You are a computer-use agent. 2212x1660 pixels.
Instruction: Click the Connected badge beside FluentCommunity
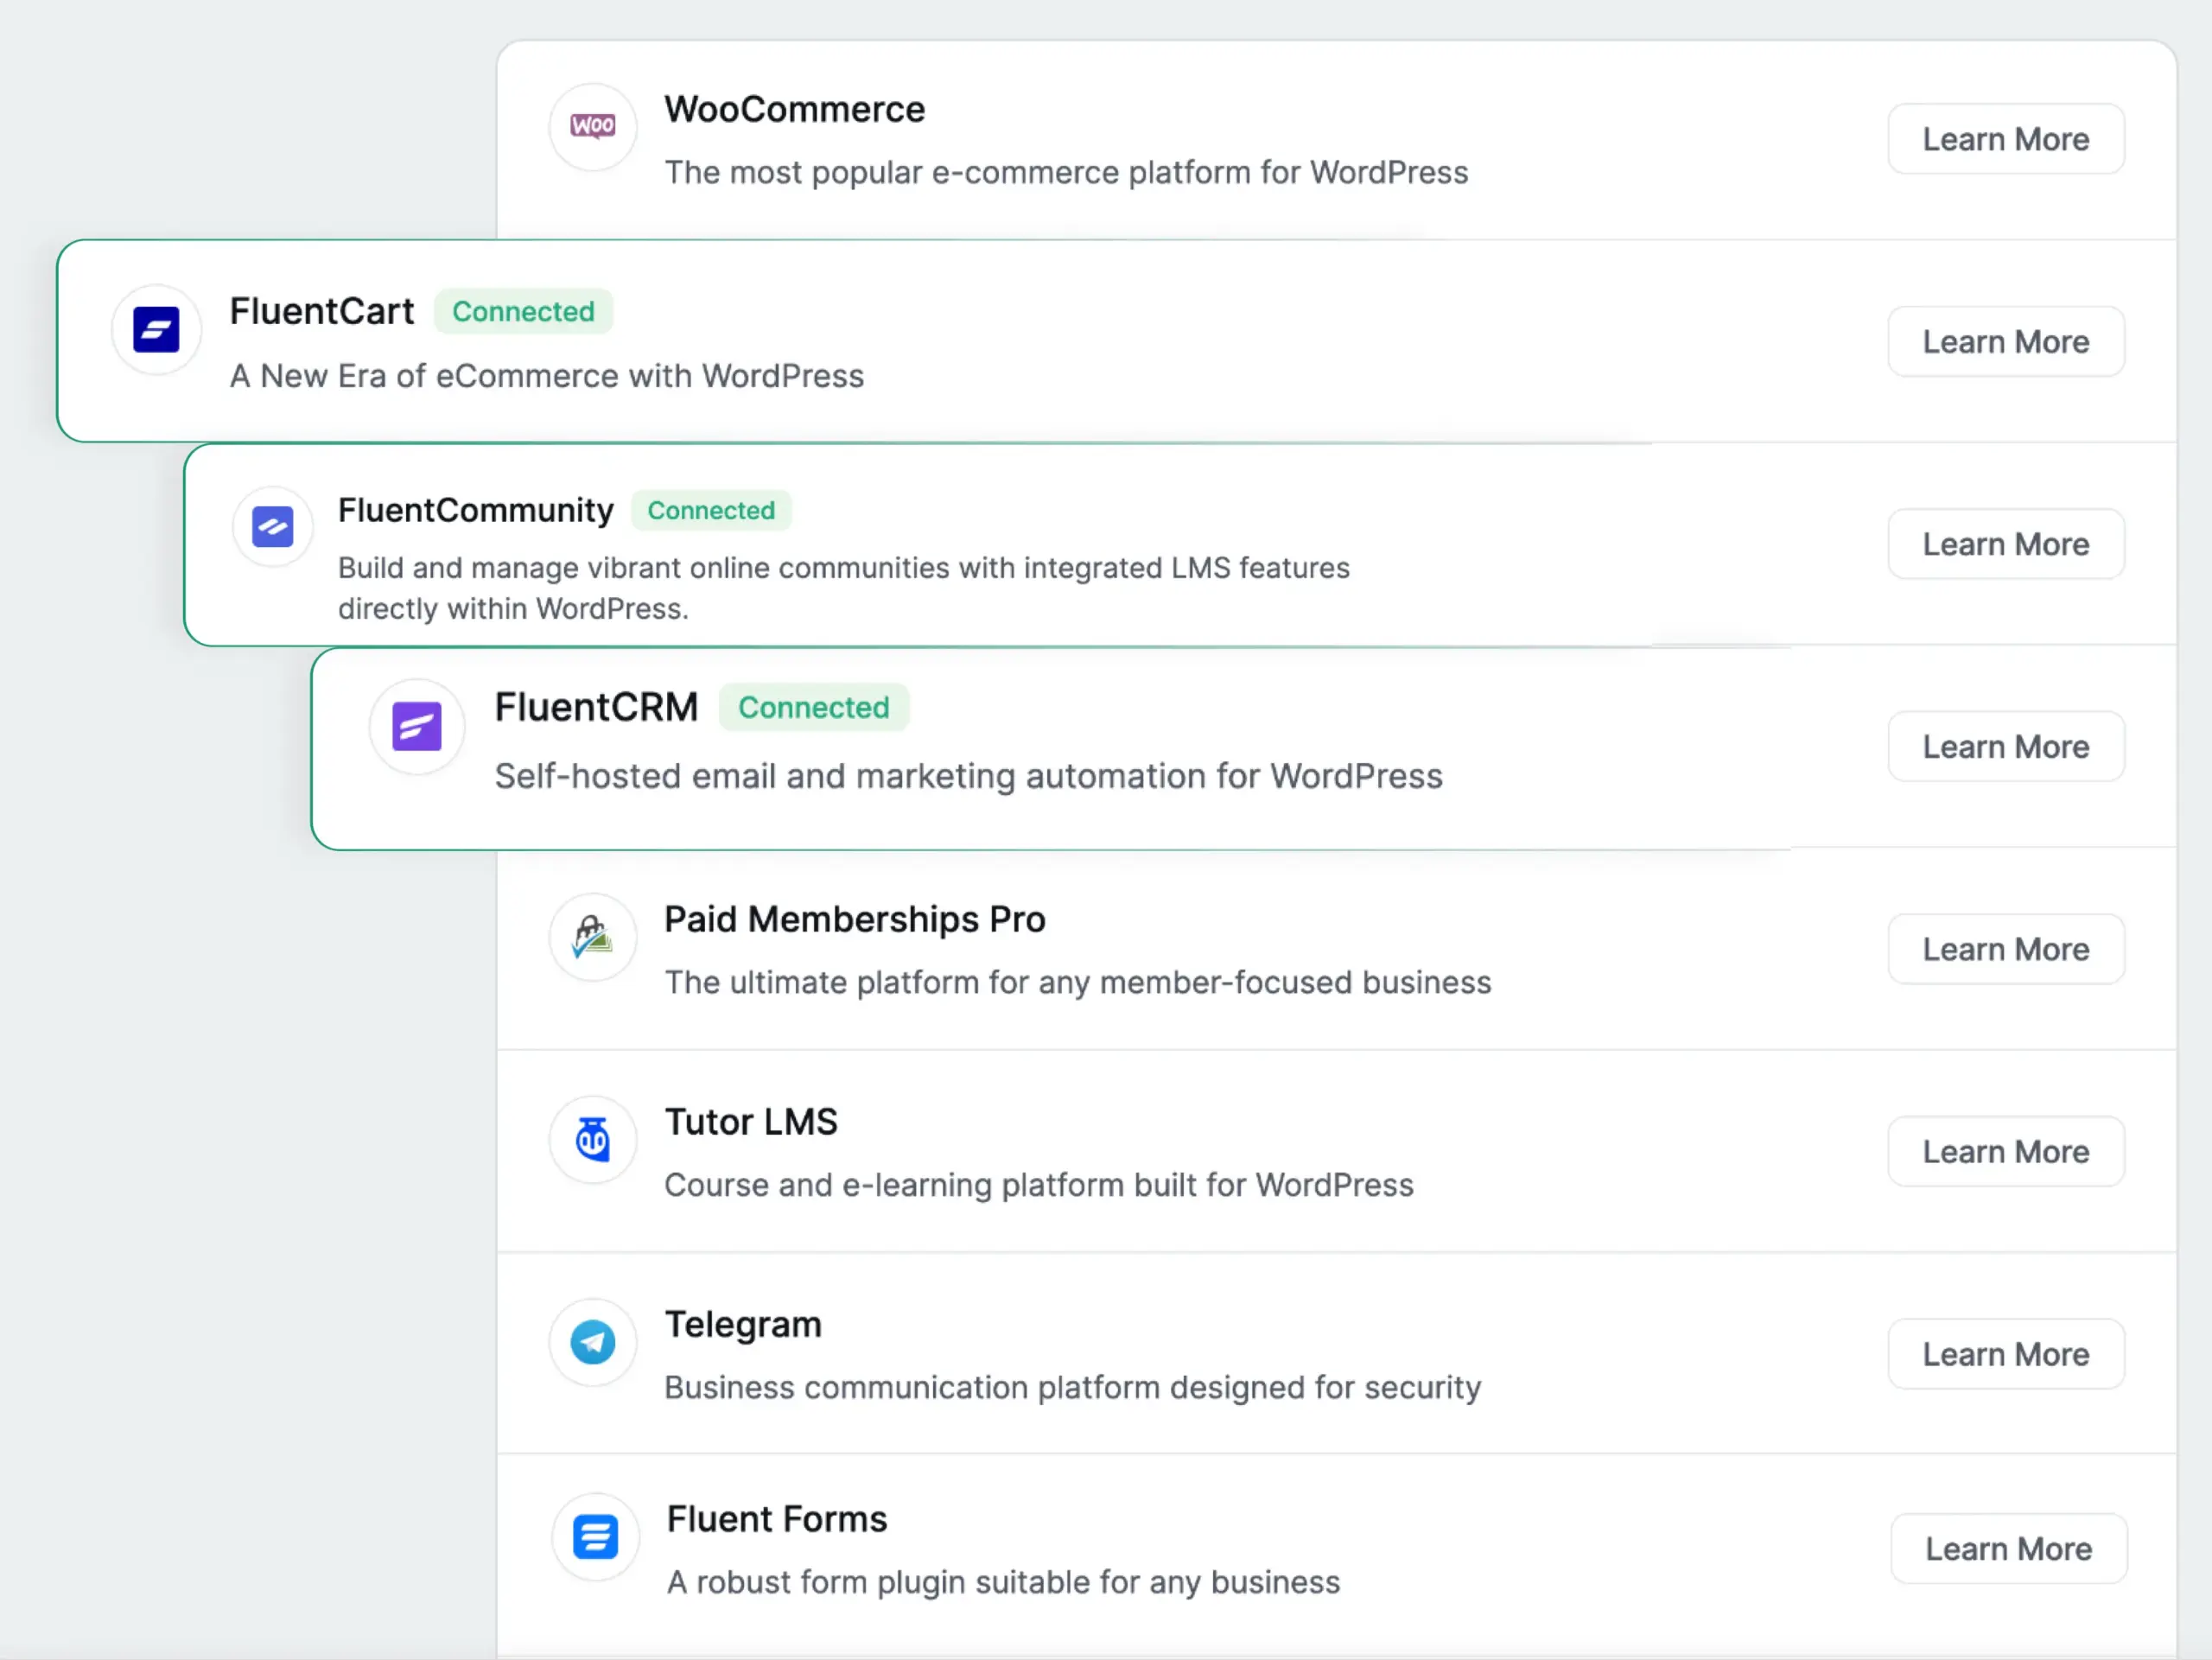point(711,511)
